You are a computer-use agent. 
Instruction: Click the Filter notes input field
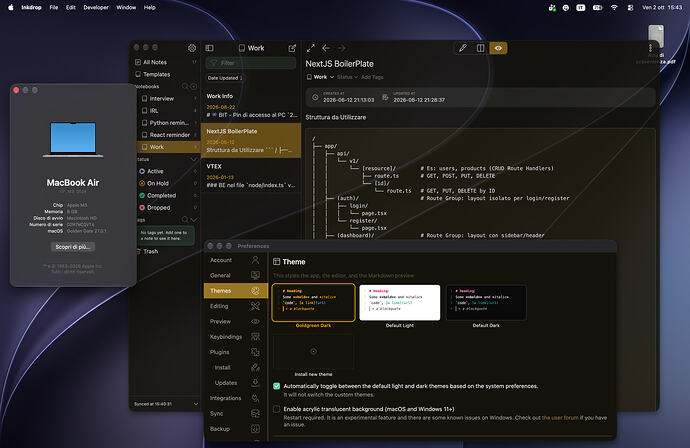(251, 63)
